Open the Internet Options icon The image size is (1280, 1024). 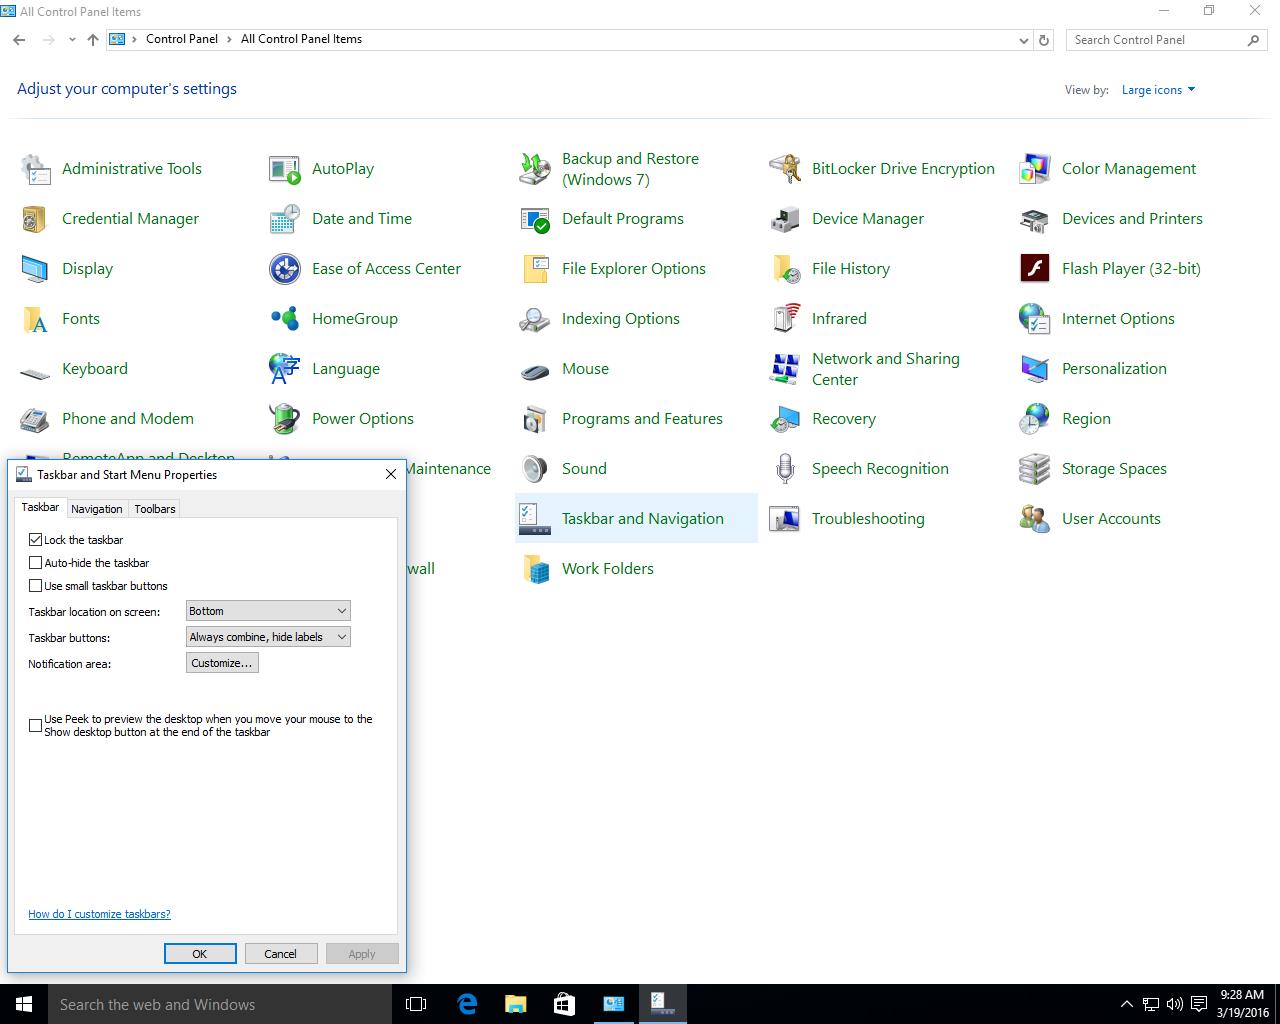click(x=1035, y=319)
